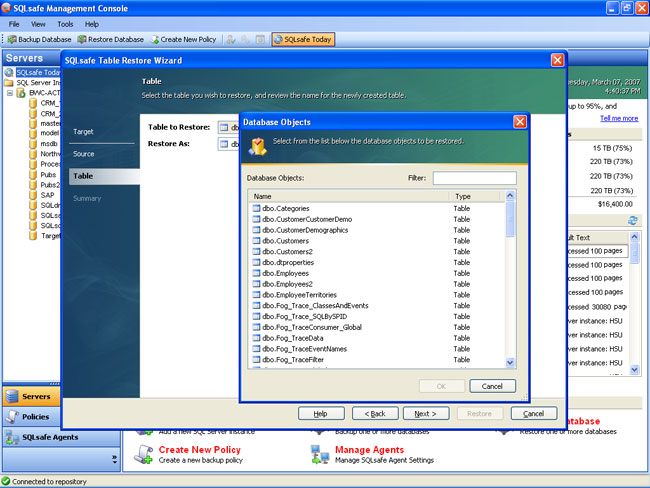Open the File menu
The image size is (650, 488).
[x=14, y=24]
